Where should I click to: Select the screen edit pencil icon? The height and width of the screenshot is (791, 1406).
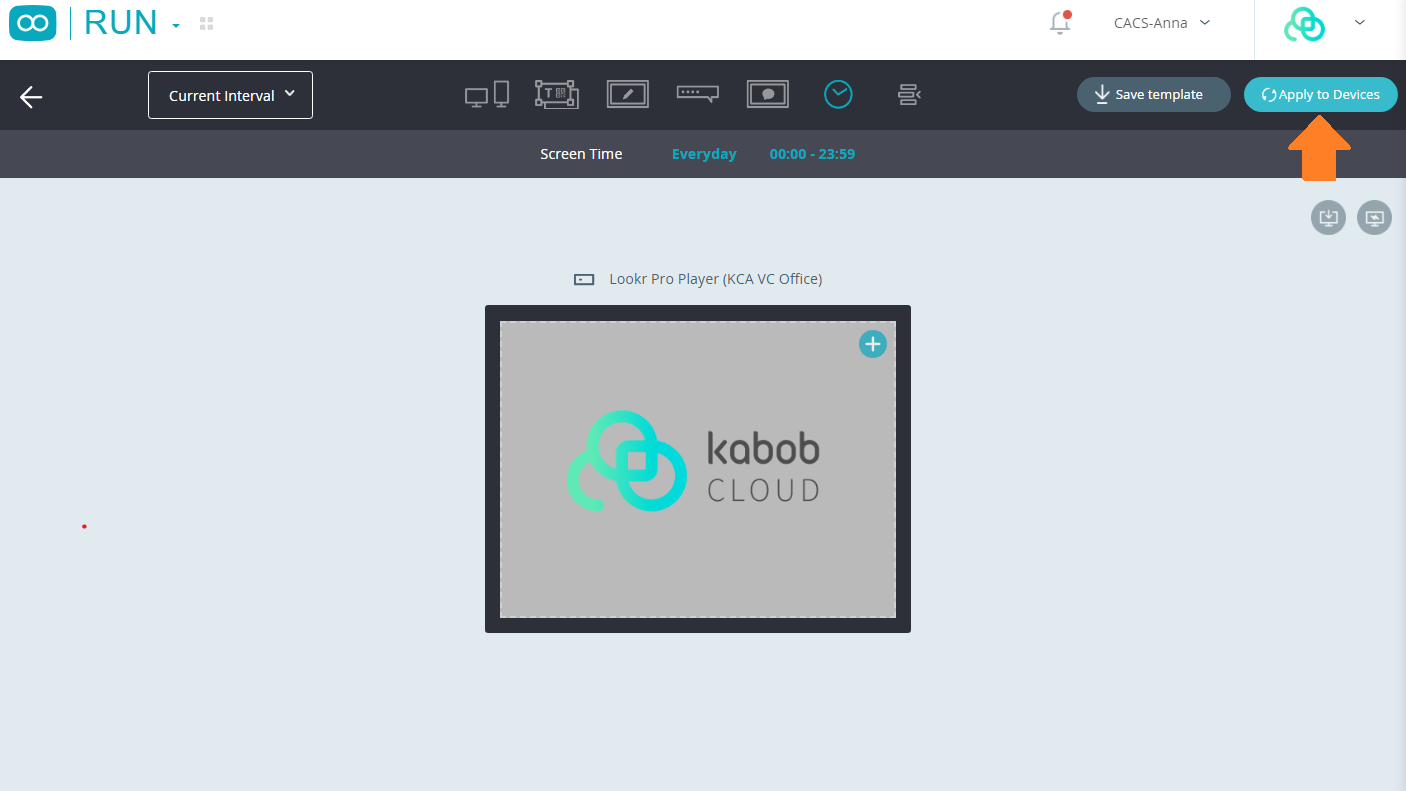(x=628, y=94)
